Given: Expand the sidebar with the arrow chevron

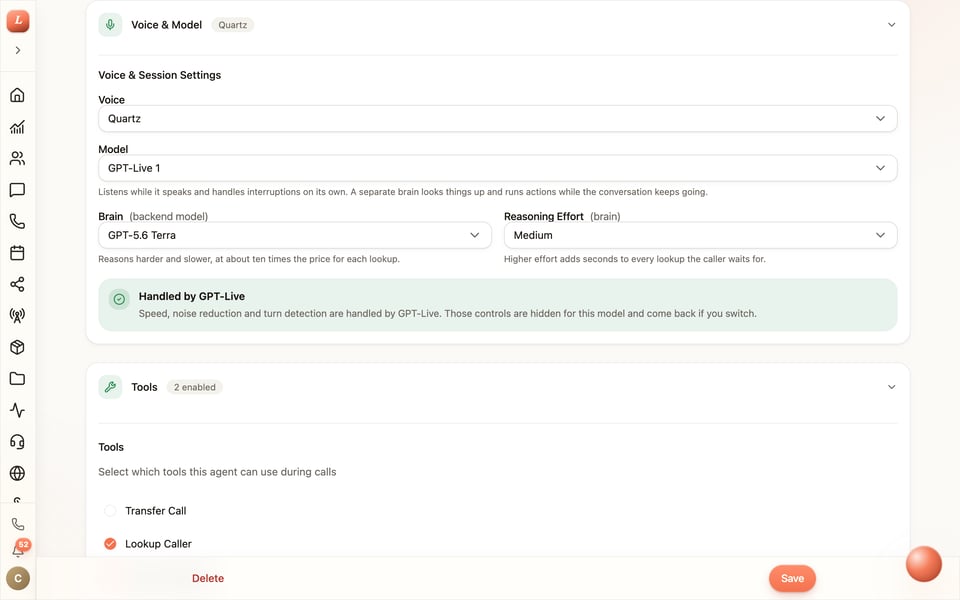Looking at the screenshot, I should [18, 50].
